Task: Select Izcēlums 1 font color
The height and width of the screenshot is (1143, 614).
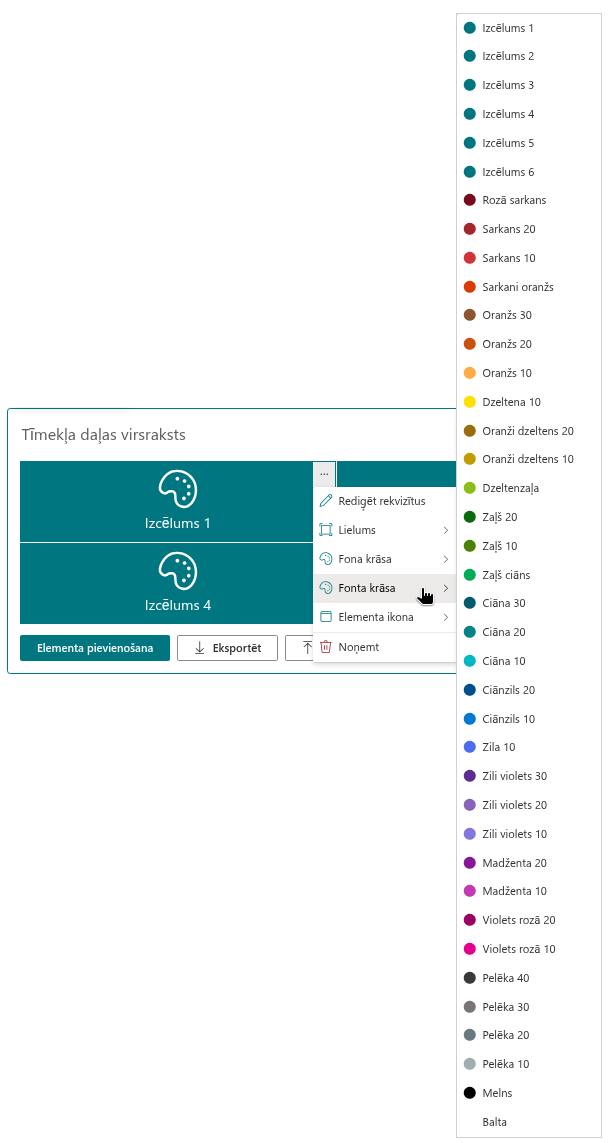Action: pyautogui.click(x=529, y=28)
